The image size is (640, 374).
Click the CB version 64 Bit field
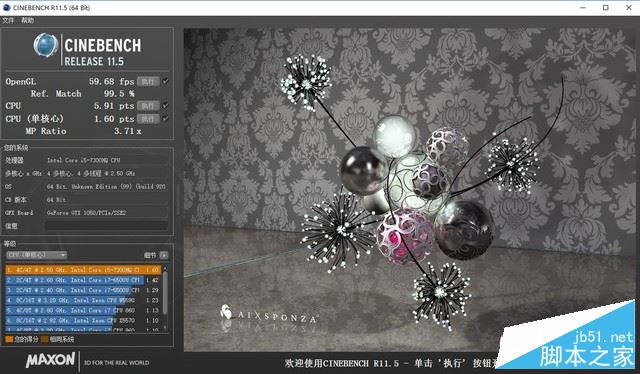pyautogui.click(x=107, y=200)
